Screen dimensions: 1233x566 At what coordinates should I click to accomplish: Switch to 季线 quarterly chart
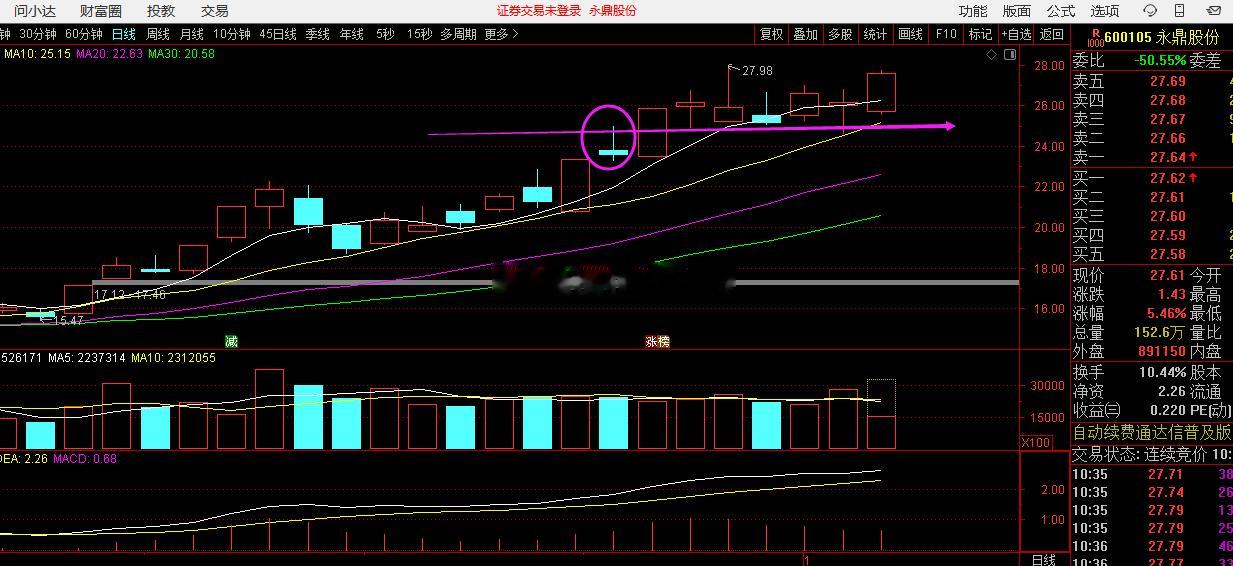[x=317, y=34]
